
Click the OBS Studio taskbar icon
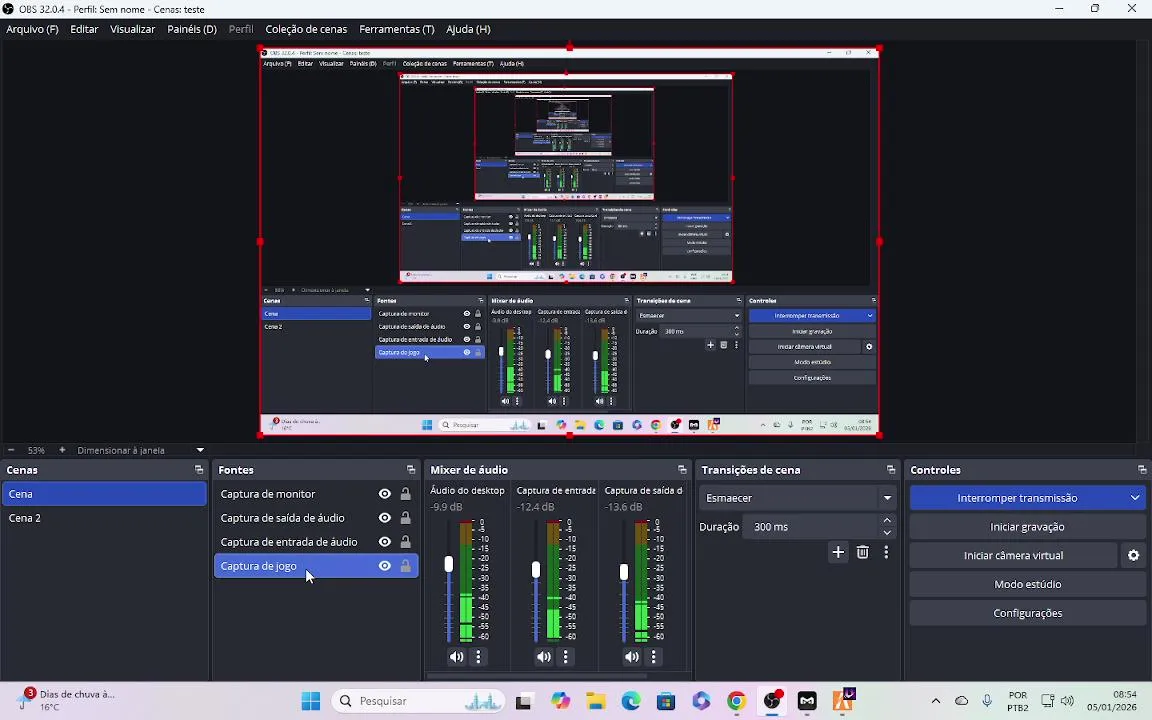tap(772, 701)
